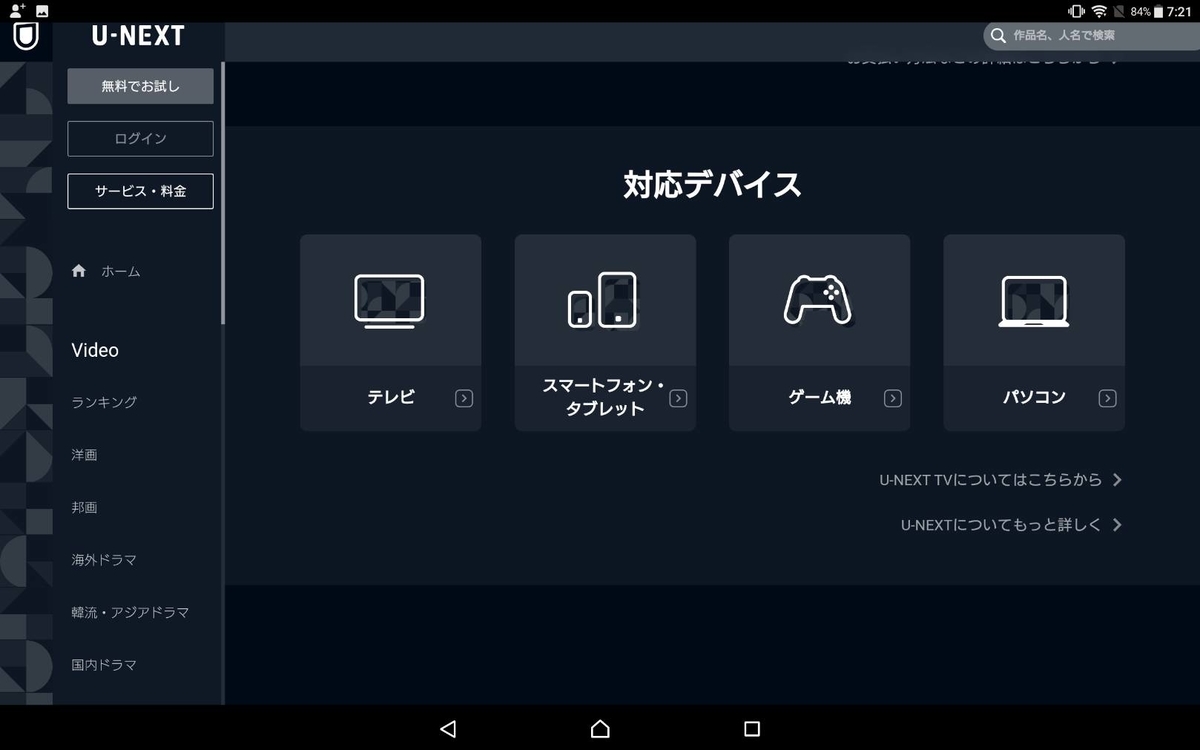The image size is (1200, 750).
Task: Select 洋画 category
Action: (84, 455)
